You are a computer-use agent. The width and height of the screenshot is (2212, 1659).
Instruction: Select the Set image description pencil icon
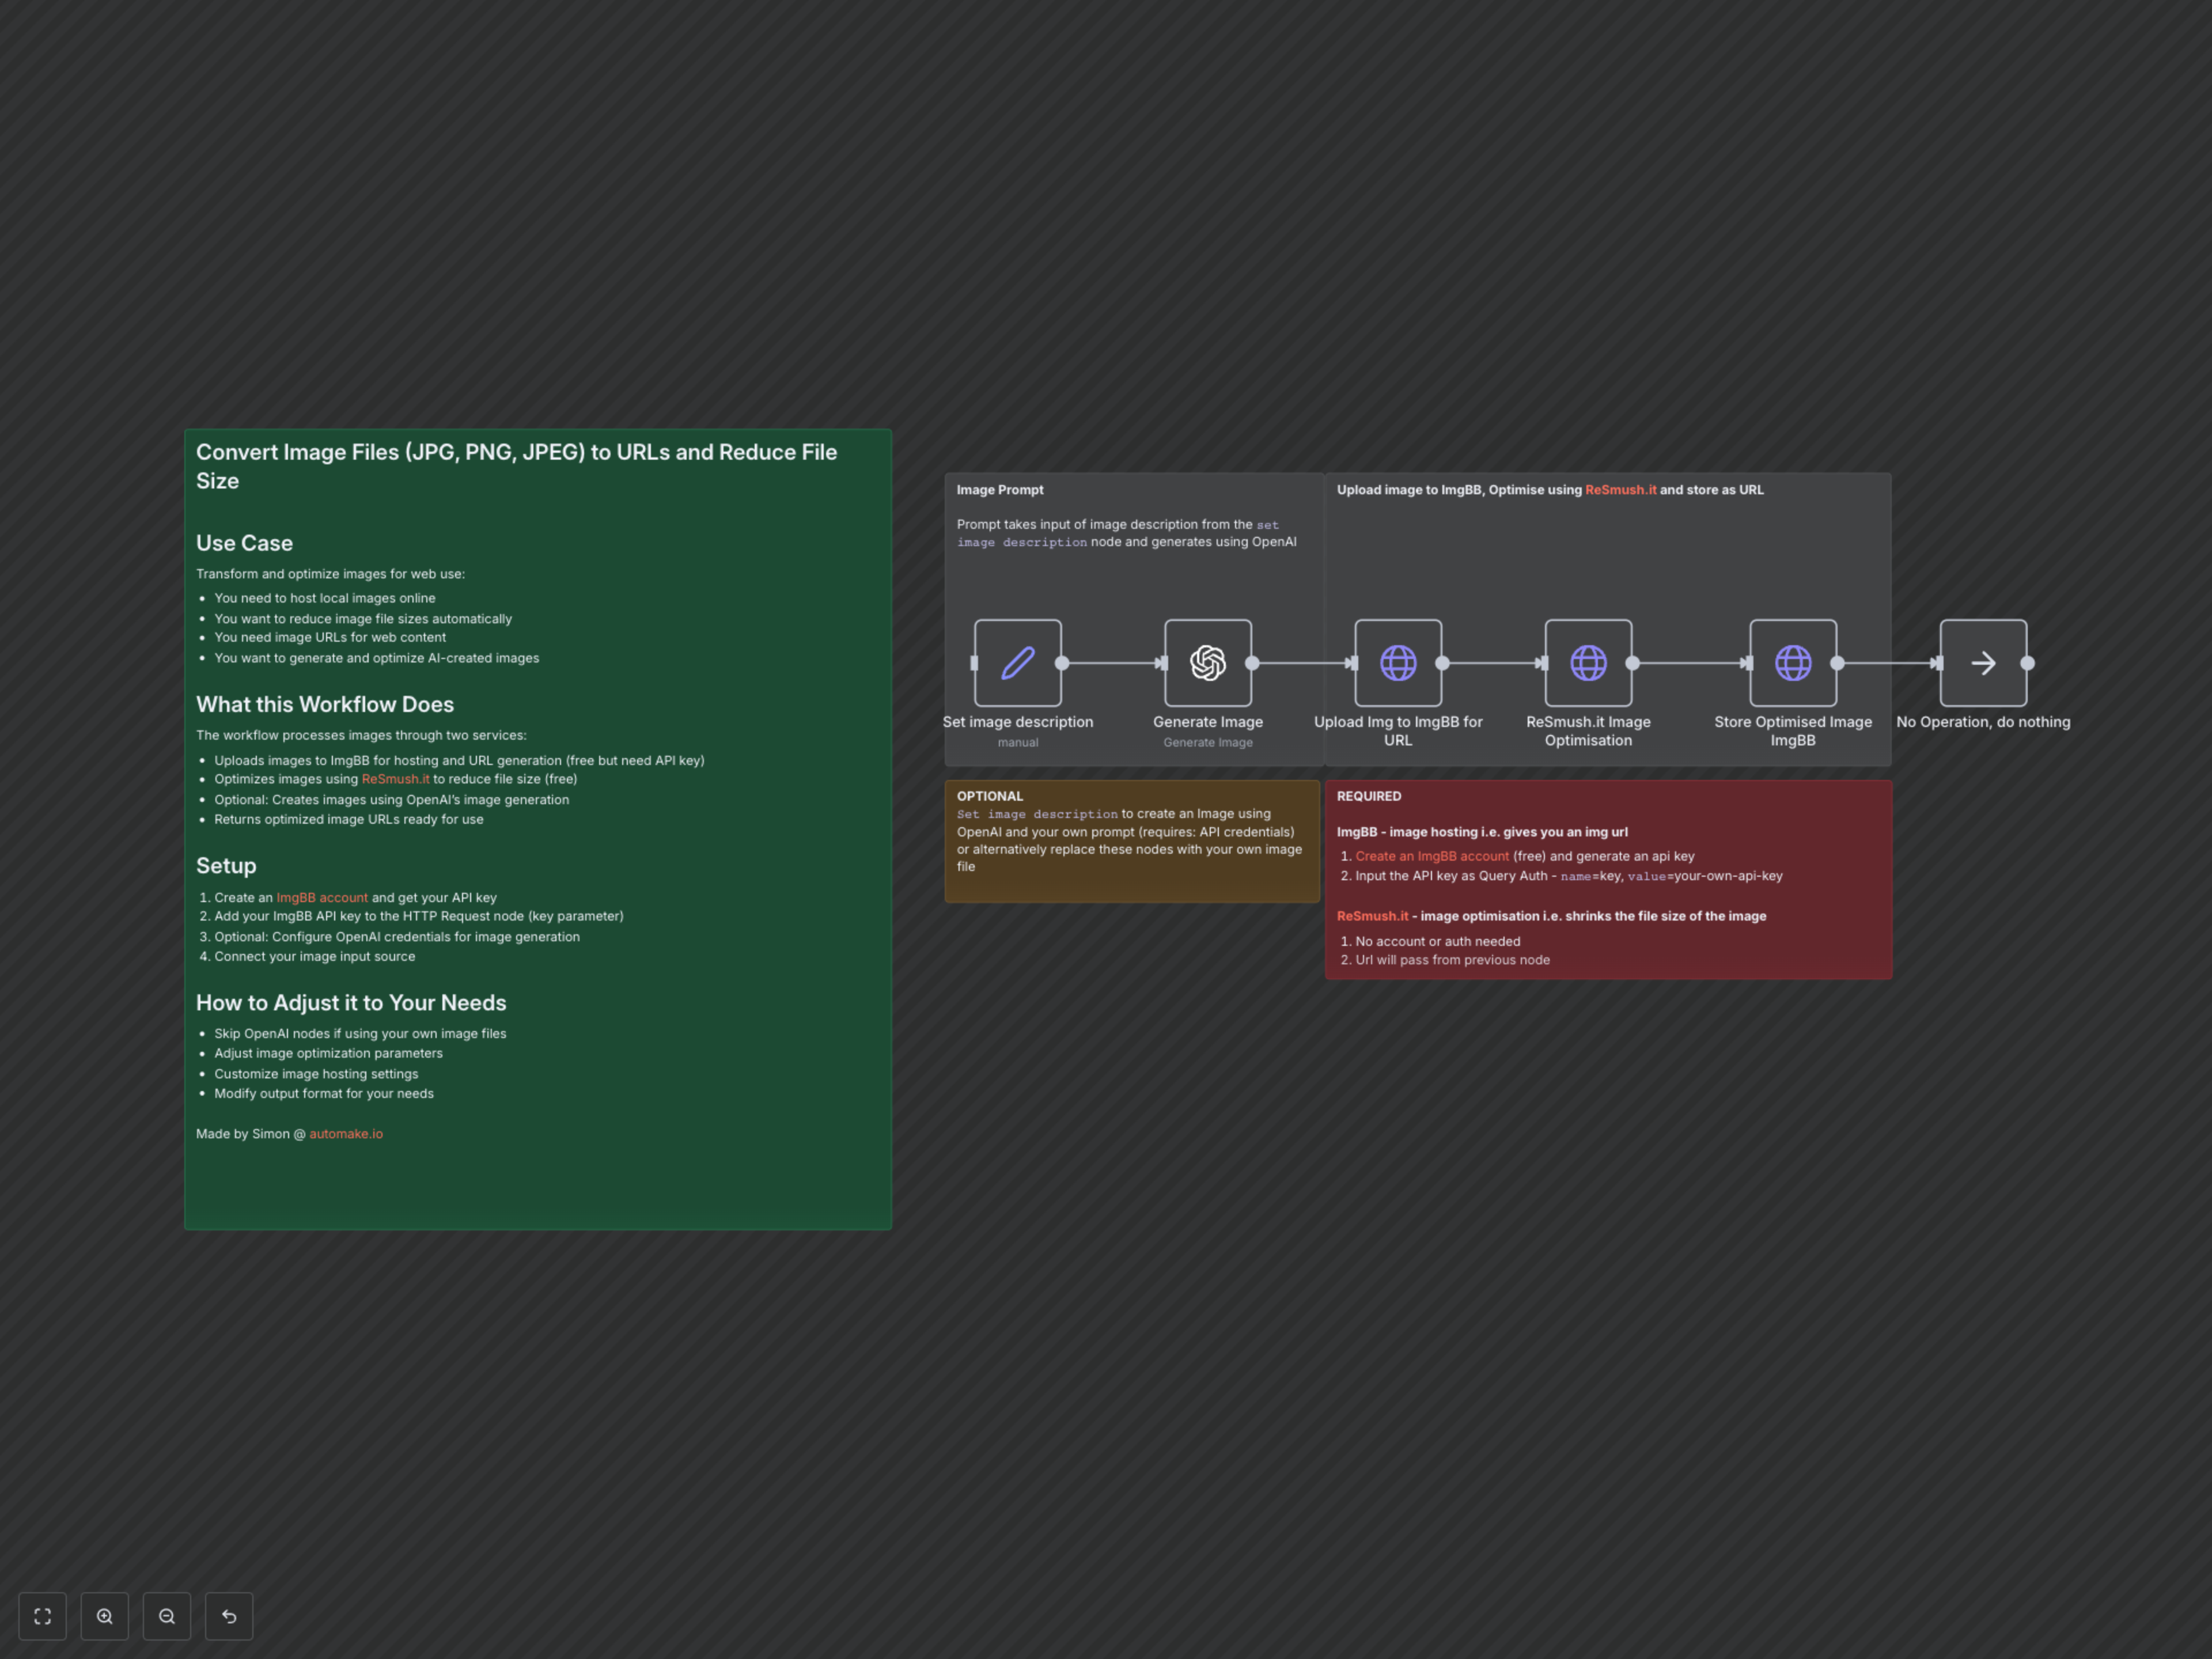[x=1018, y=663]
